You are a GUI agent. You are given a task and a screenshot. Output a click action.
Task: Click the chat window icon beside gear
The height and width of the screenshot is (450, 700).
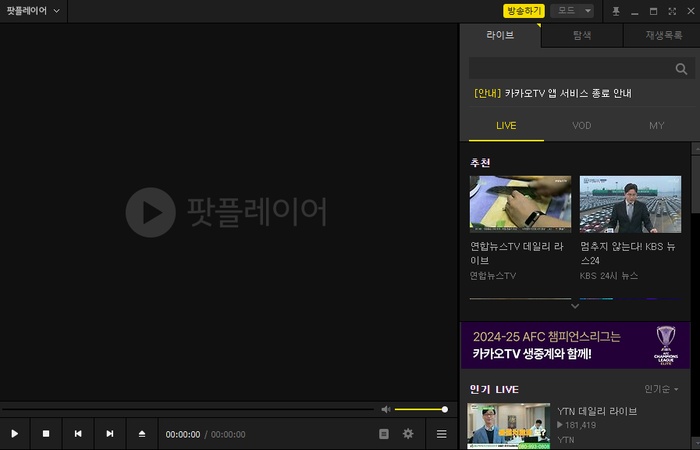[384, 433]
